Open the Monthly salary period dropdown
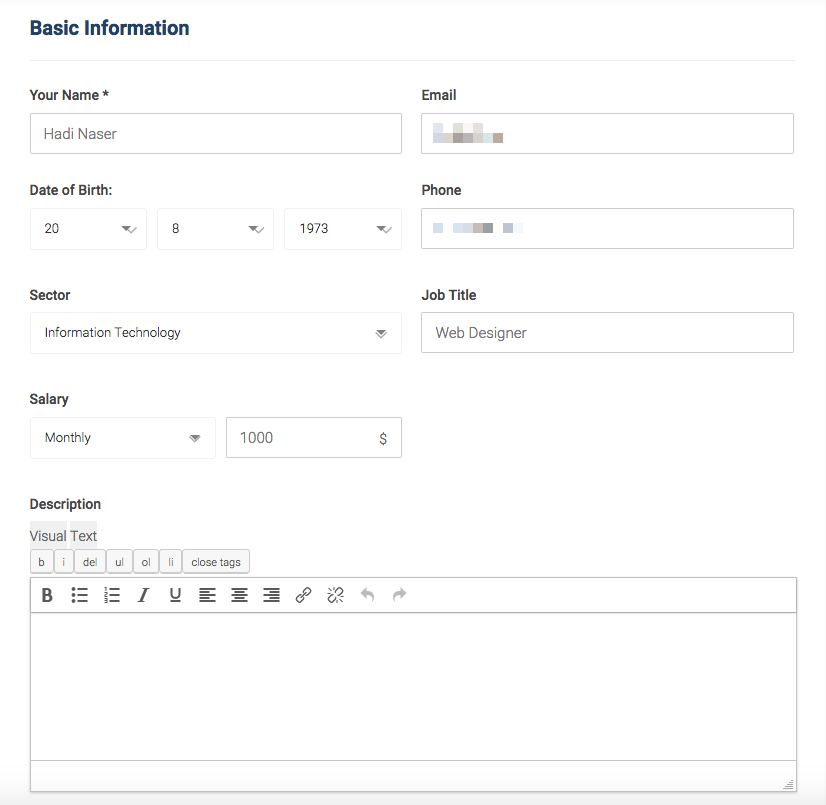 click(122, 438)
